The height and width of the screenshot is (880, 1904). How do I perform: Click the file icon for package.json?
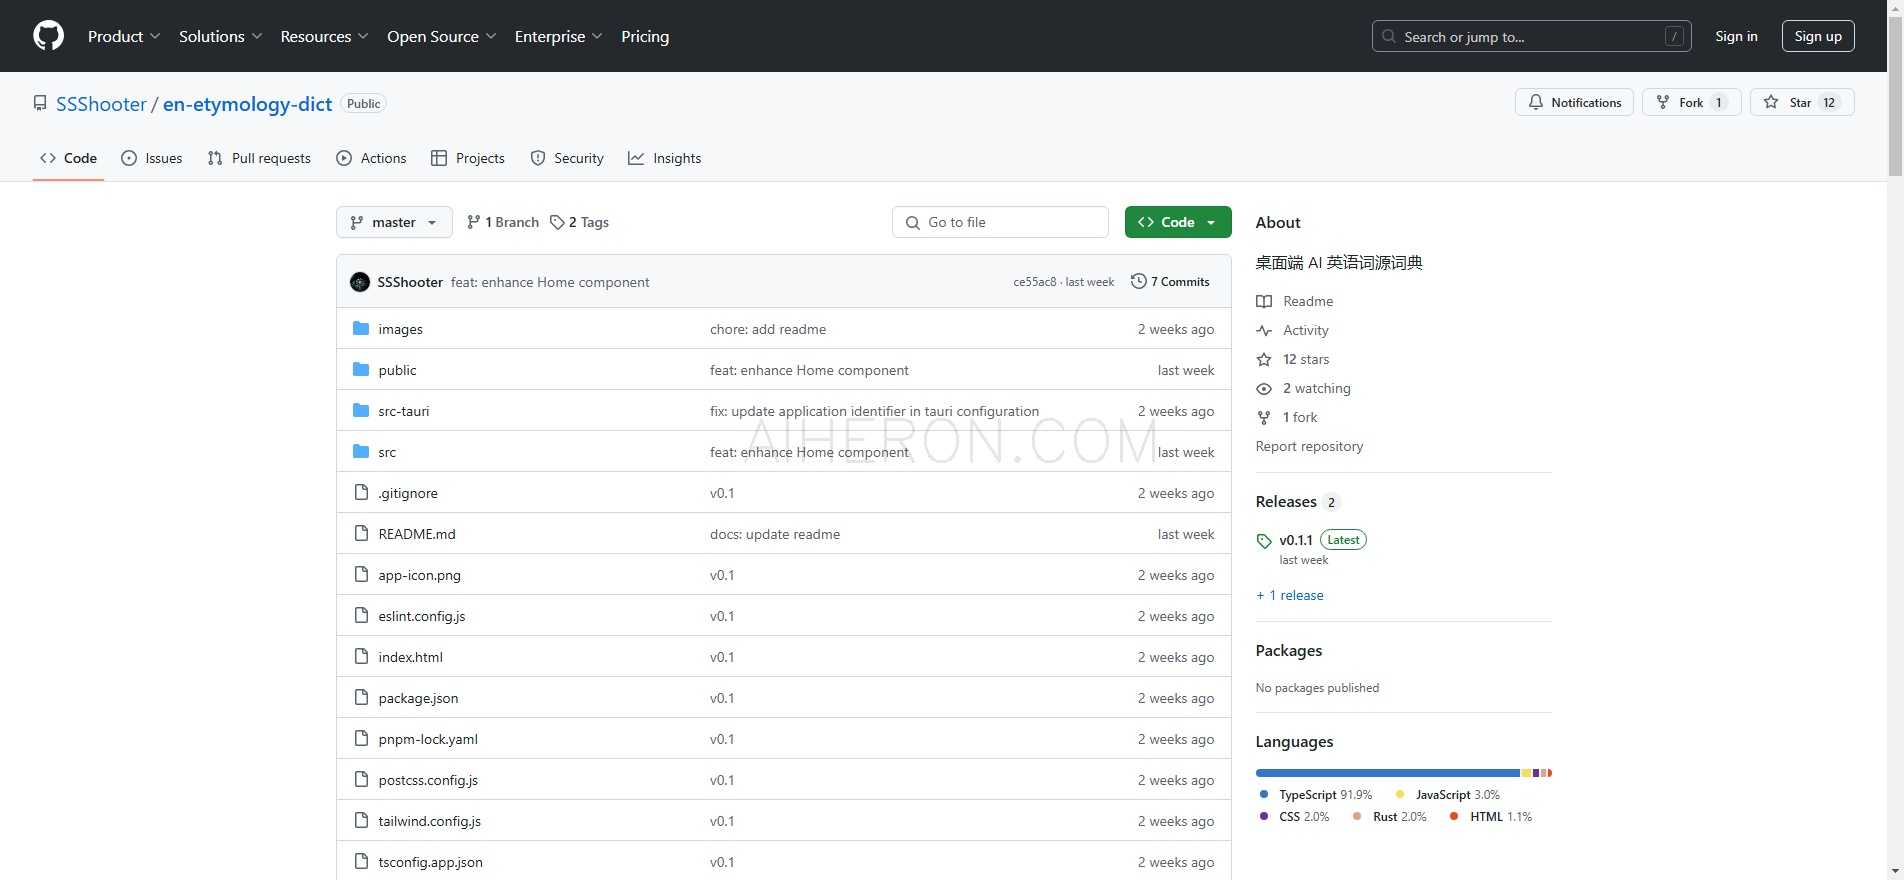(361, 698)
